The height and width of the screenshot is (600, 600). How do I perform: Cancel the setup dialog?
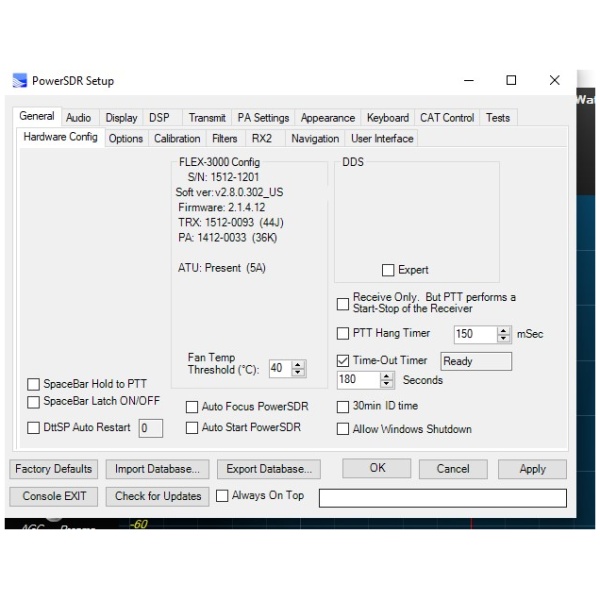point(453,469)
